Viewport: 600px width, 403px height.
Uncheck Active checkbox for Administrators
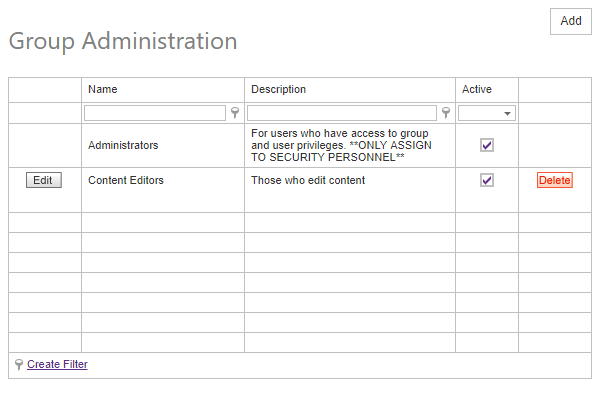pos(487,145)
